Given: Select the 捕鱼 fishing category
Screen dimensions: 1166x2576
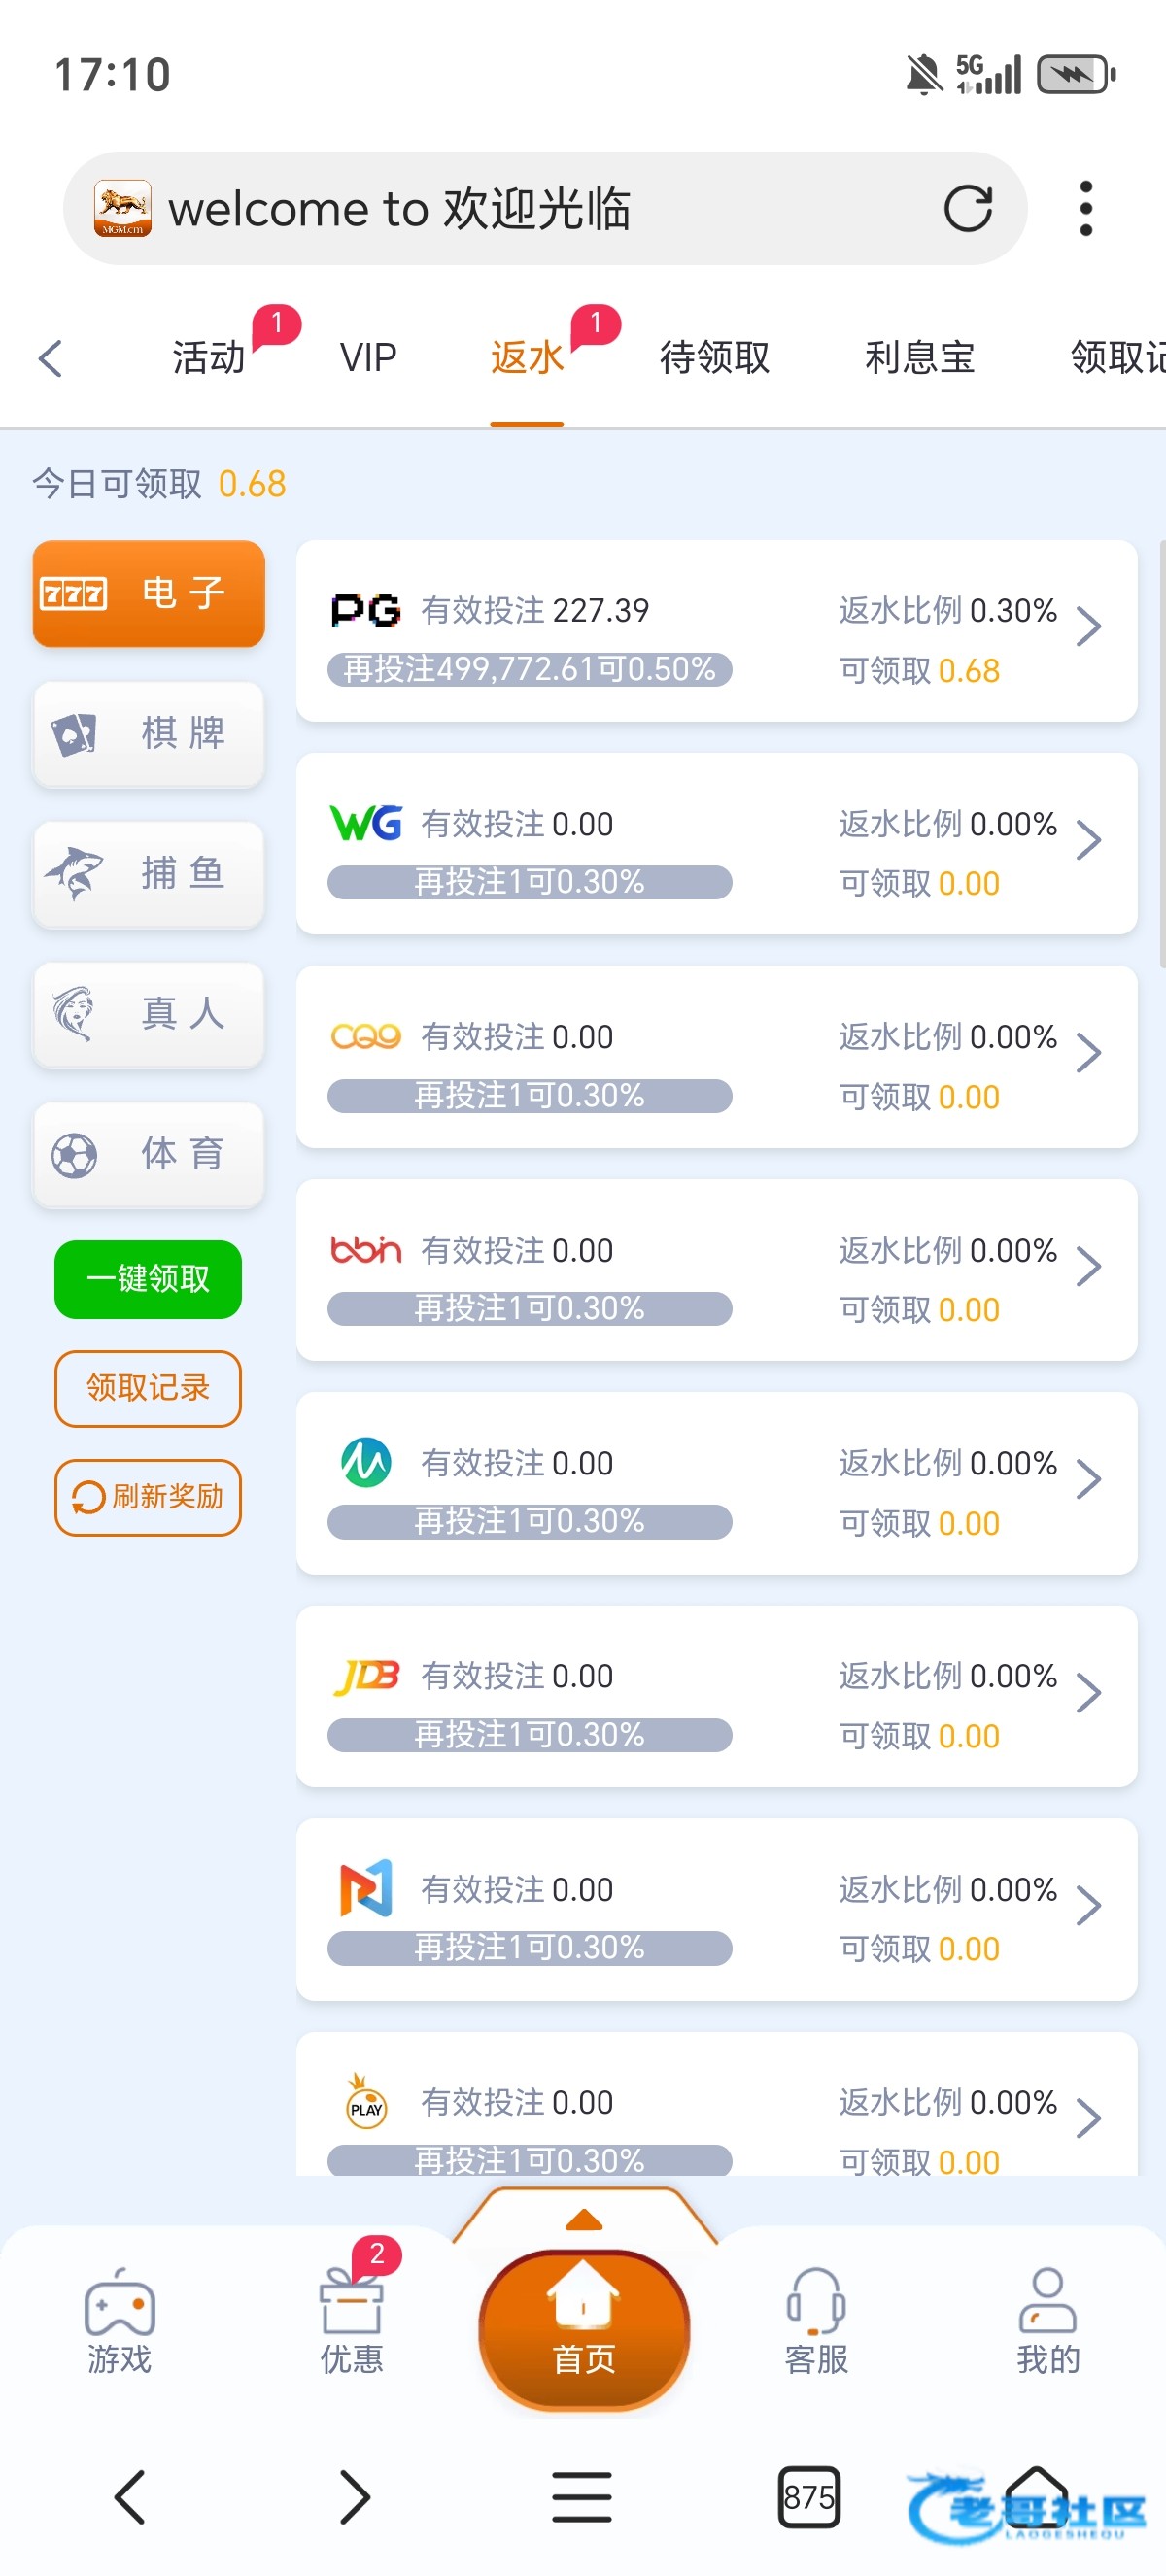Looking at the screenshot, I should tap(148, 874).
